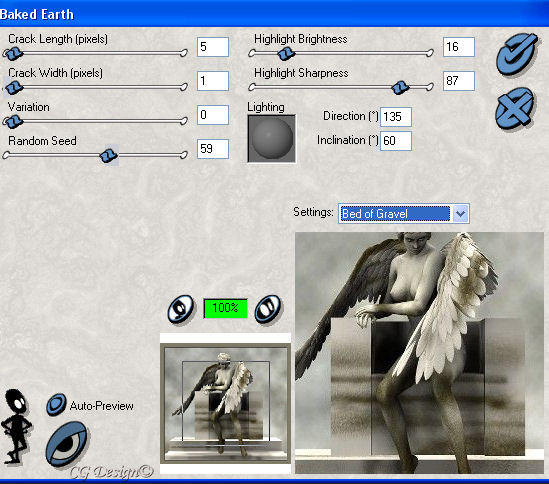Click the Random Seed slider handle
Screen dimensions: 549x484
coord(109,155)
